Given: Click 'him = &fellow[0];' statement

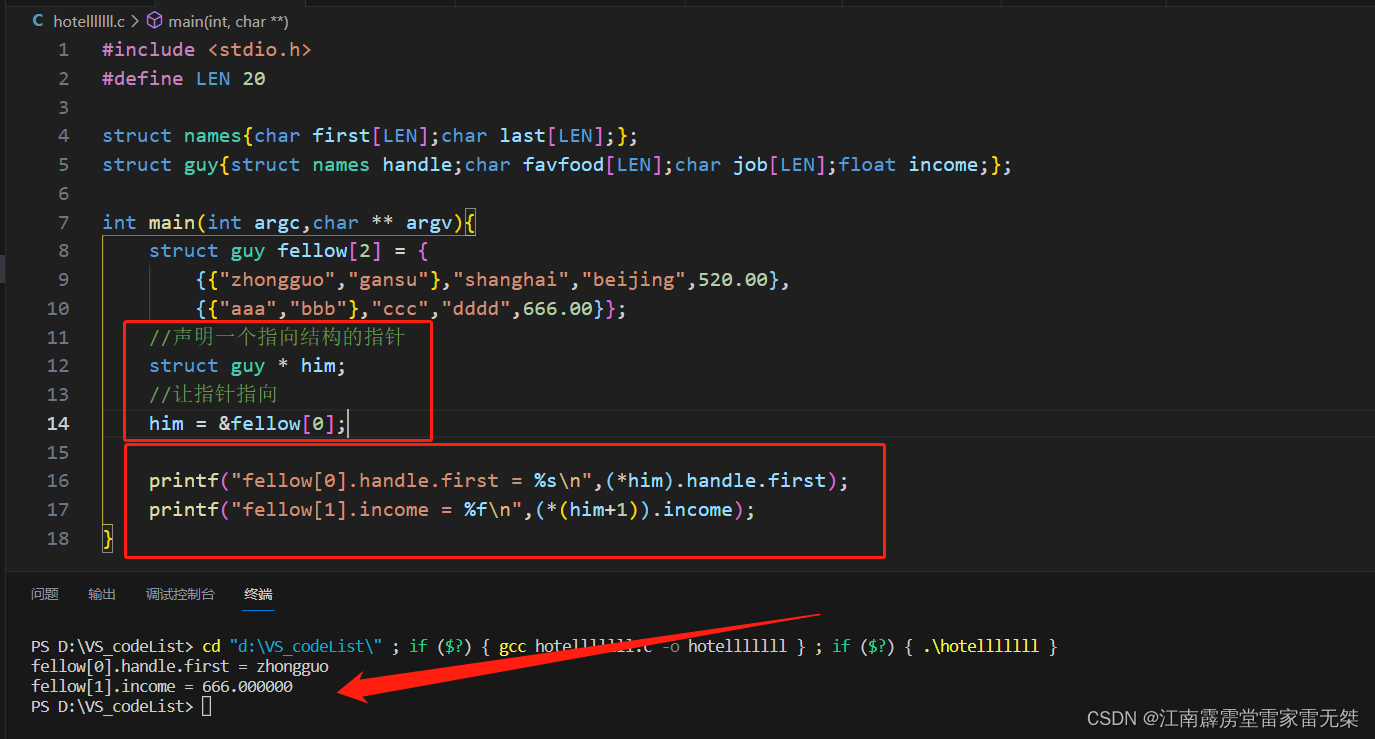Looking at the screenshot, I should (x=247, y=423).
